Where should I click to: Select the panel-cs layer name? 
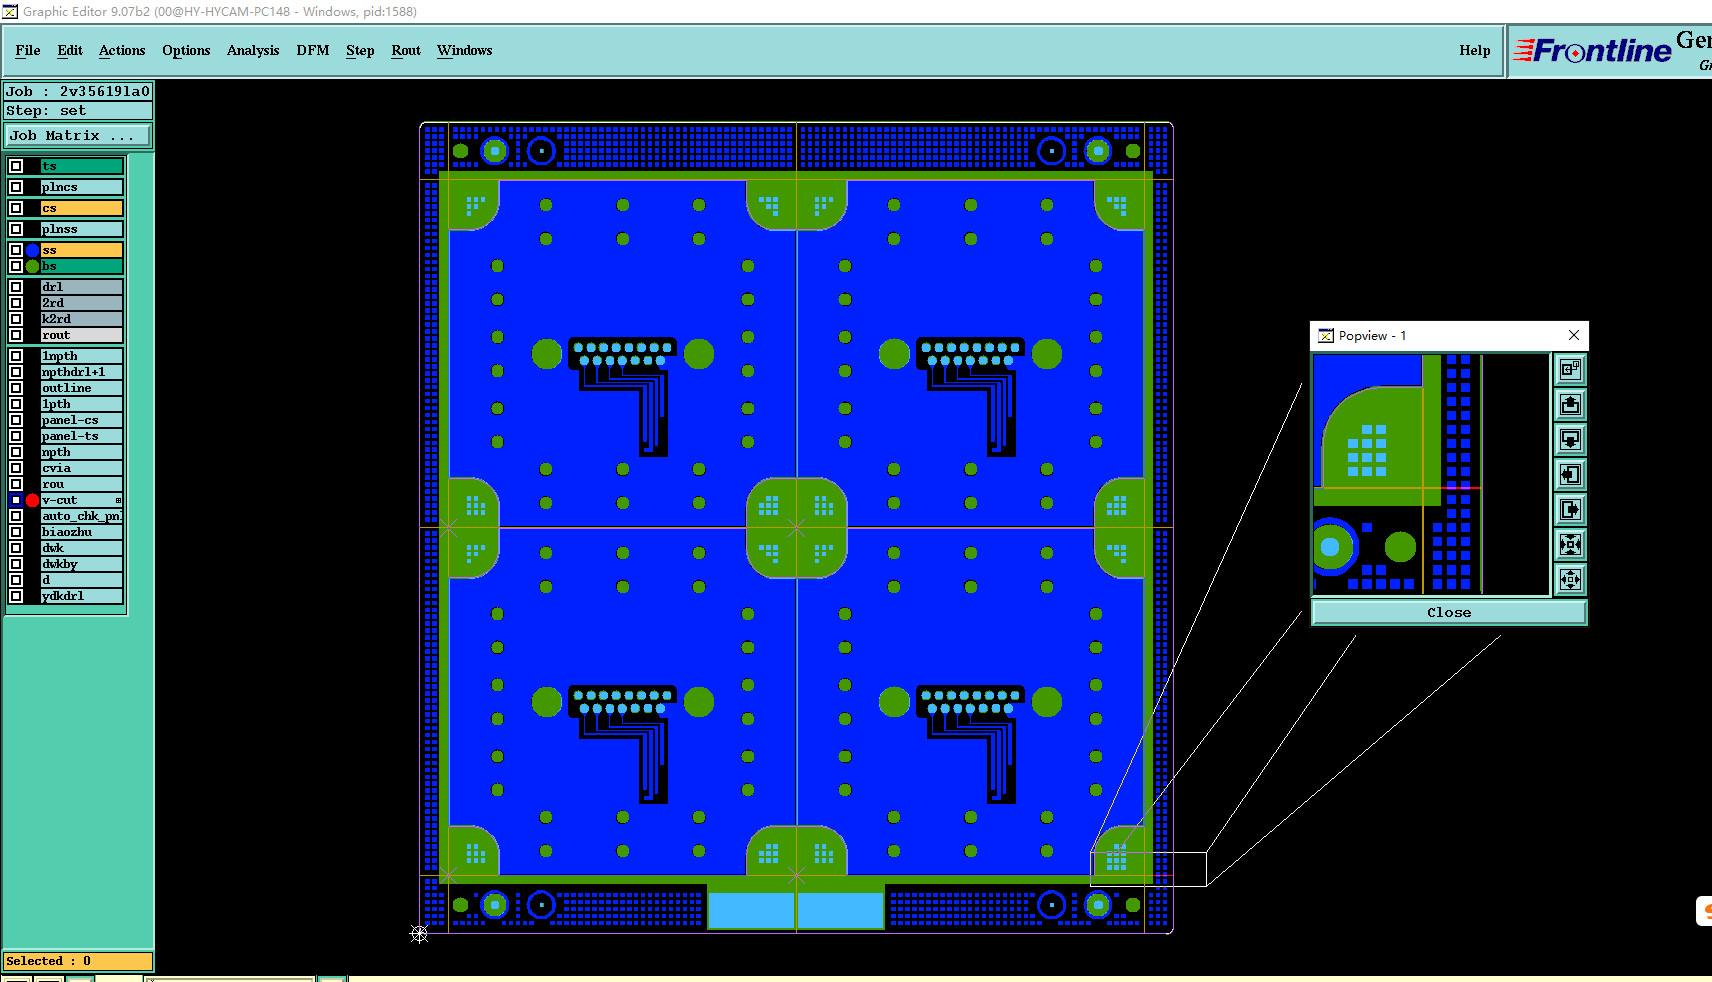coord(82,420)
